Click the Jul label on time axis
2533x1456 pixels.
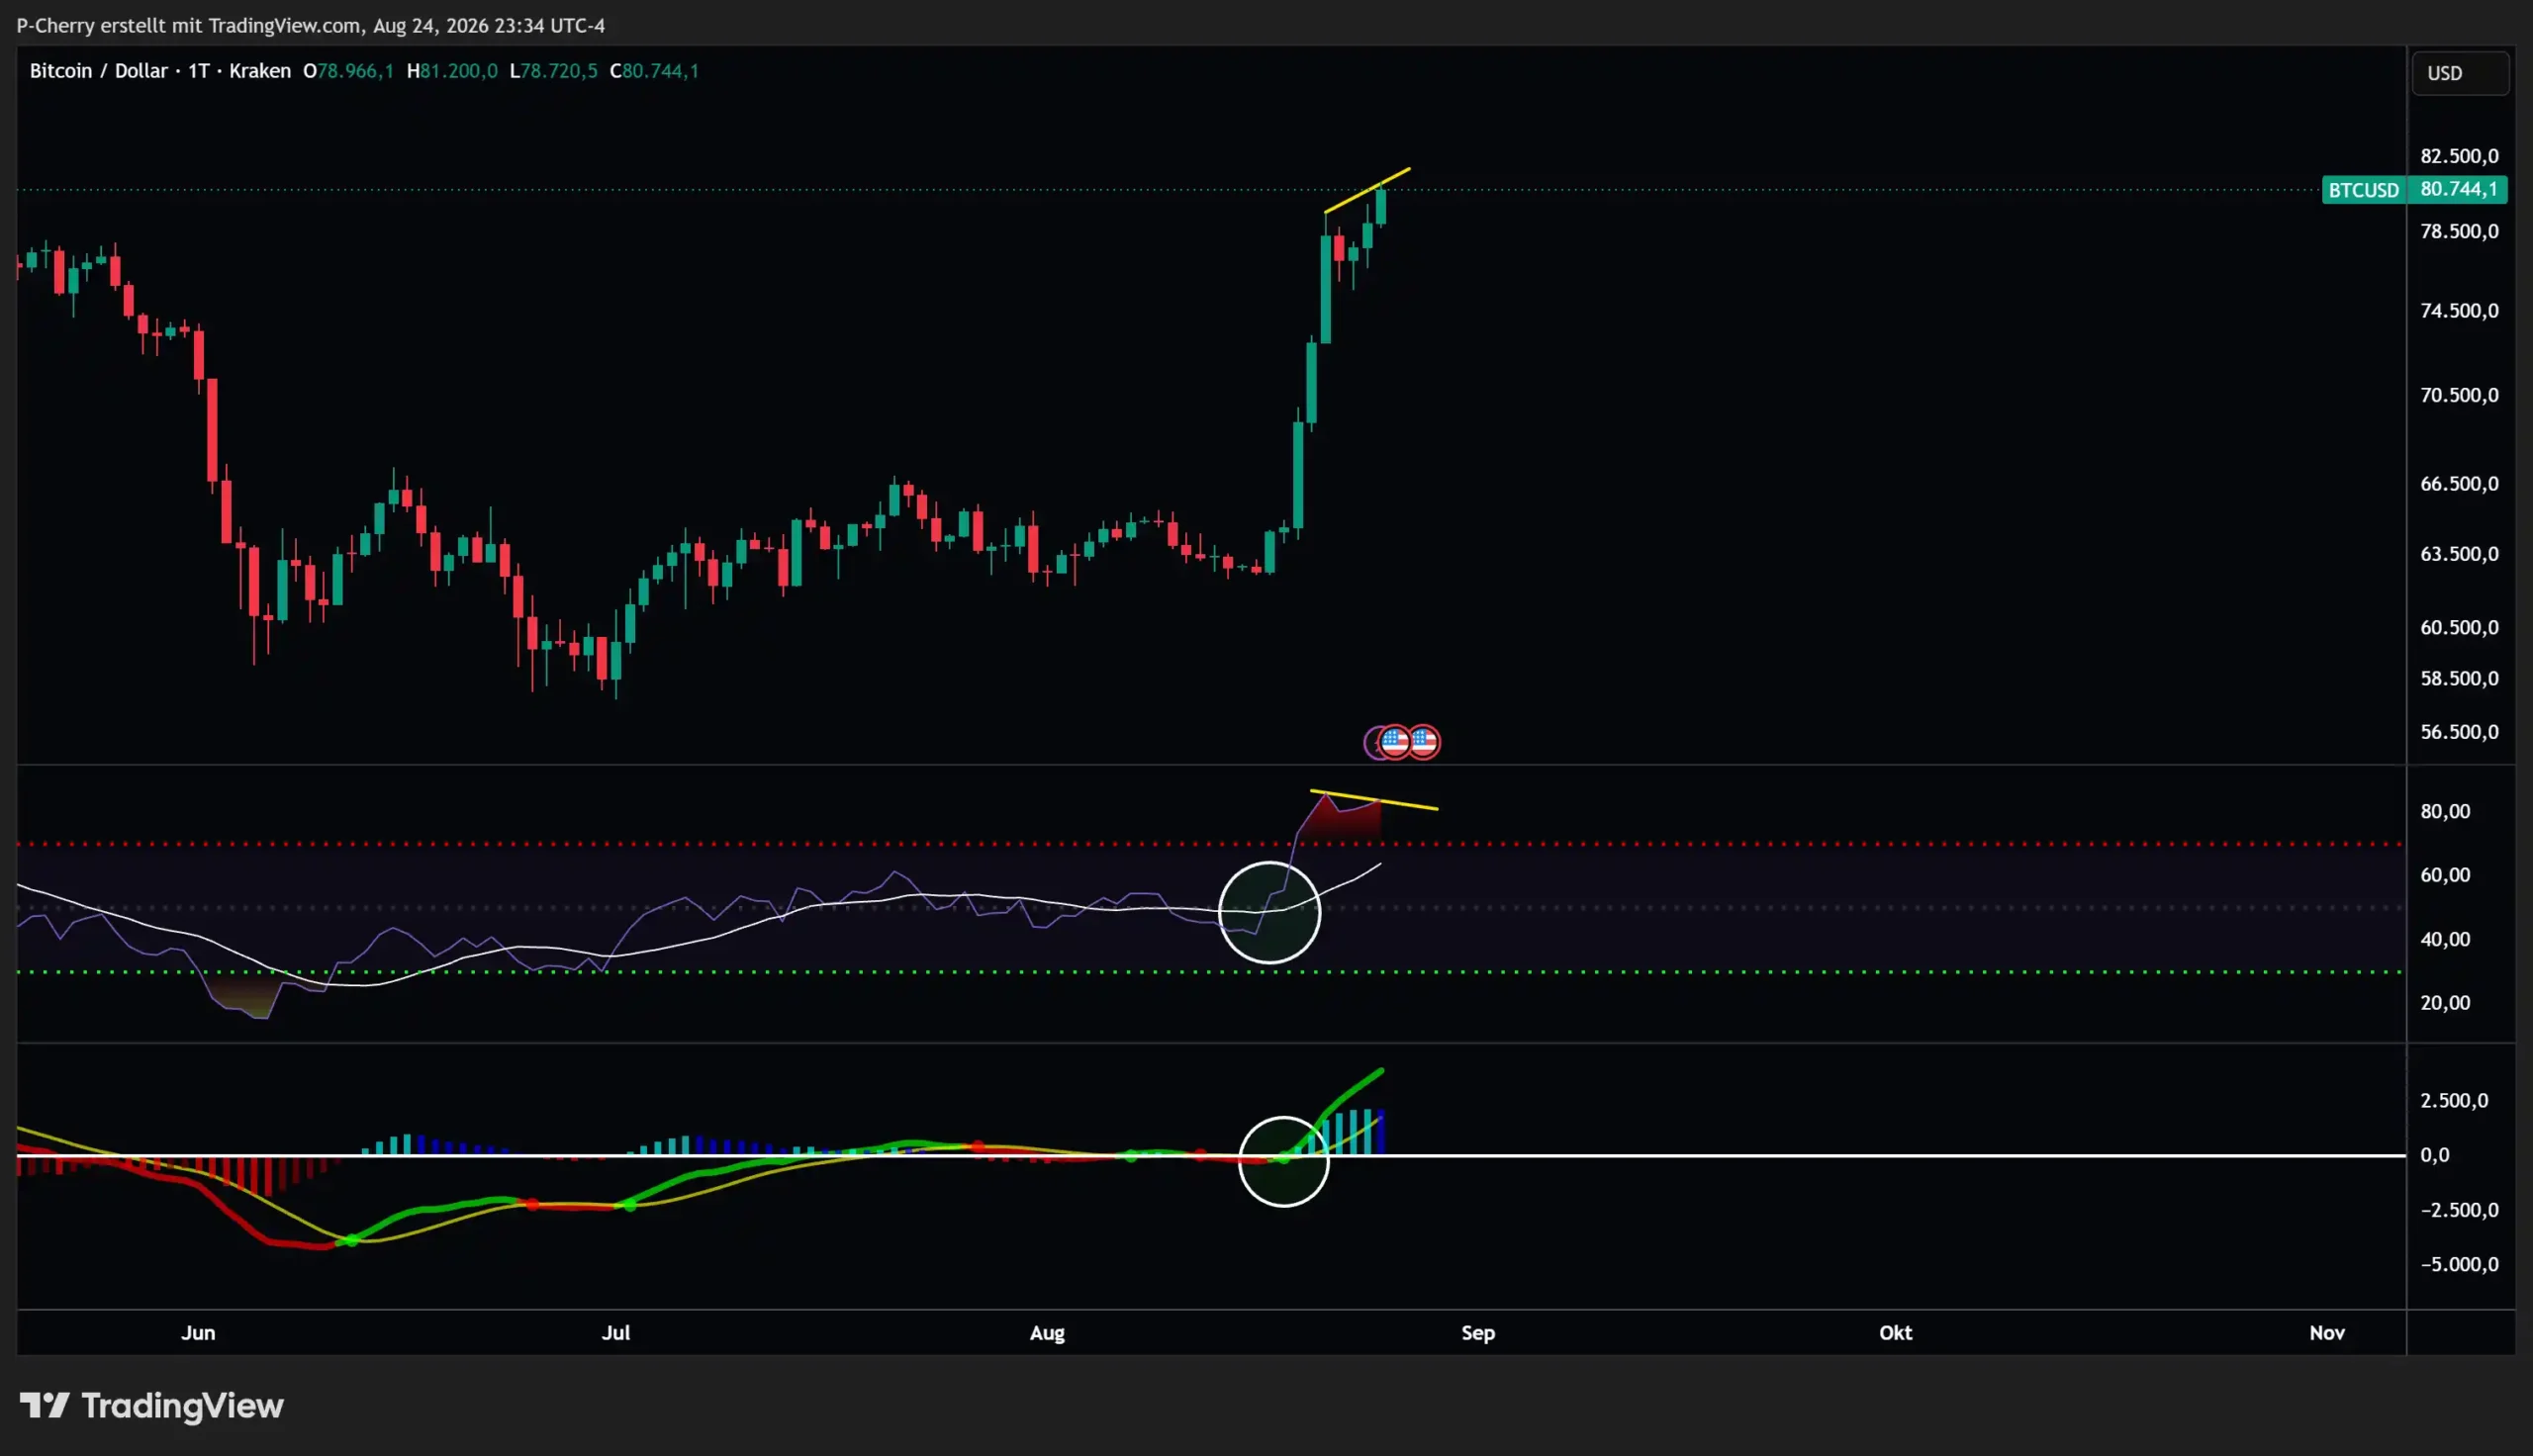(x=616, y=1333)
